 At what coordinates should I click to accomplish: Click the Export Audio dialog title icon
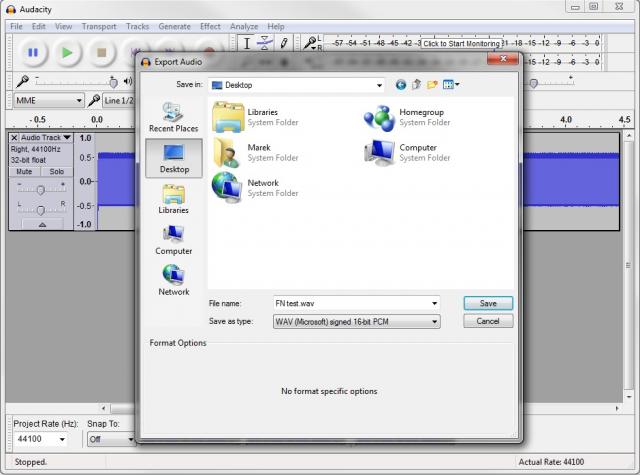click(x=146, y=62)
